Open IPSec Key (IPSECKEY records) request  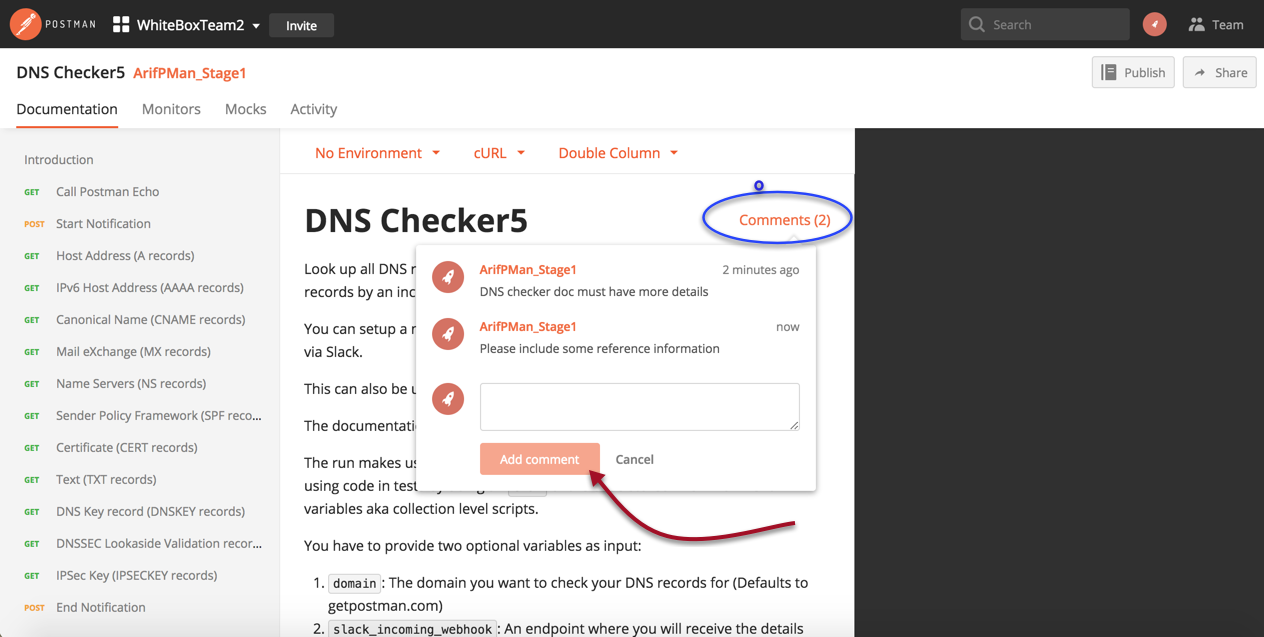[x=136, y=576]
